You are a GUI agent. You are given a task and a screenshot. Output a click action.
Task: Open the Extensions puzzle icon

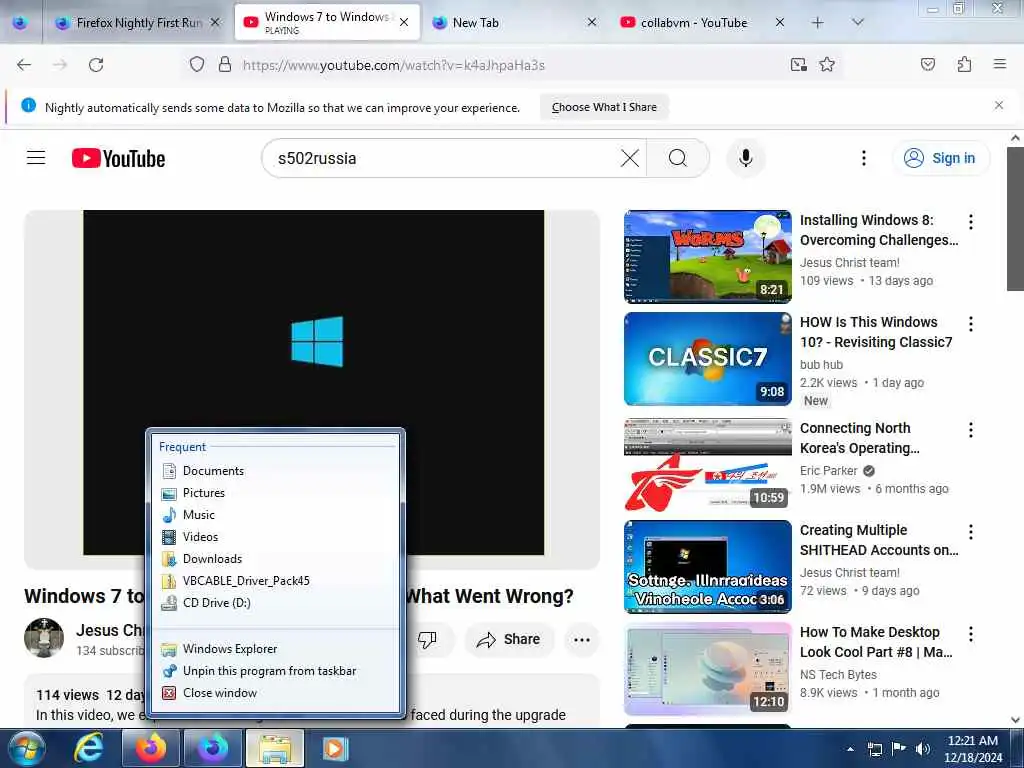[x=964, y=64]
